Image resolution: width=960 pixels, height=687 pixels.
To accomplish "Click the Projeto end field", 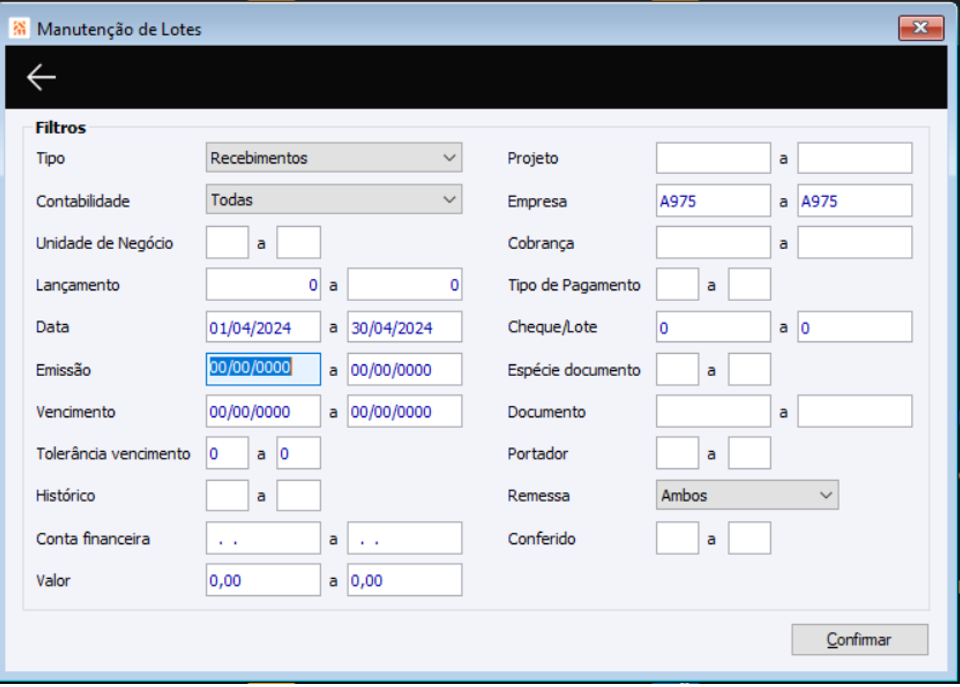I will click(x=855, y=158).
